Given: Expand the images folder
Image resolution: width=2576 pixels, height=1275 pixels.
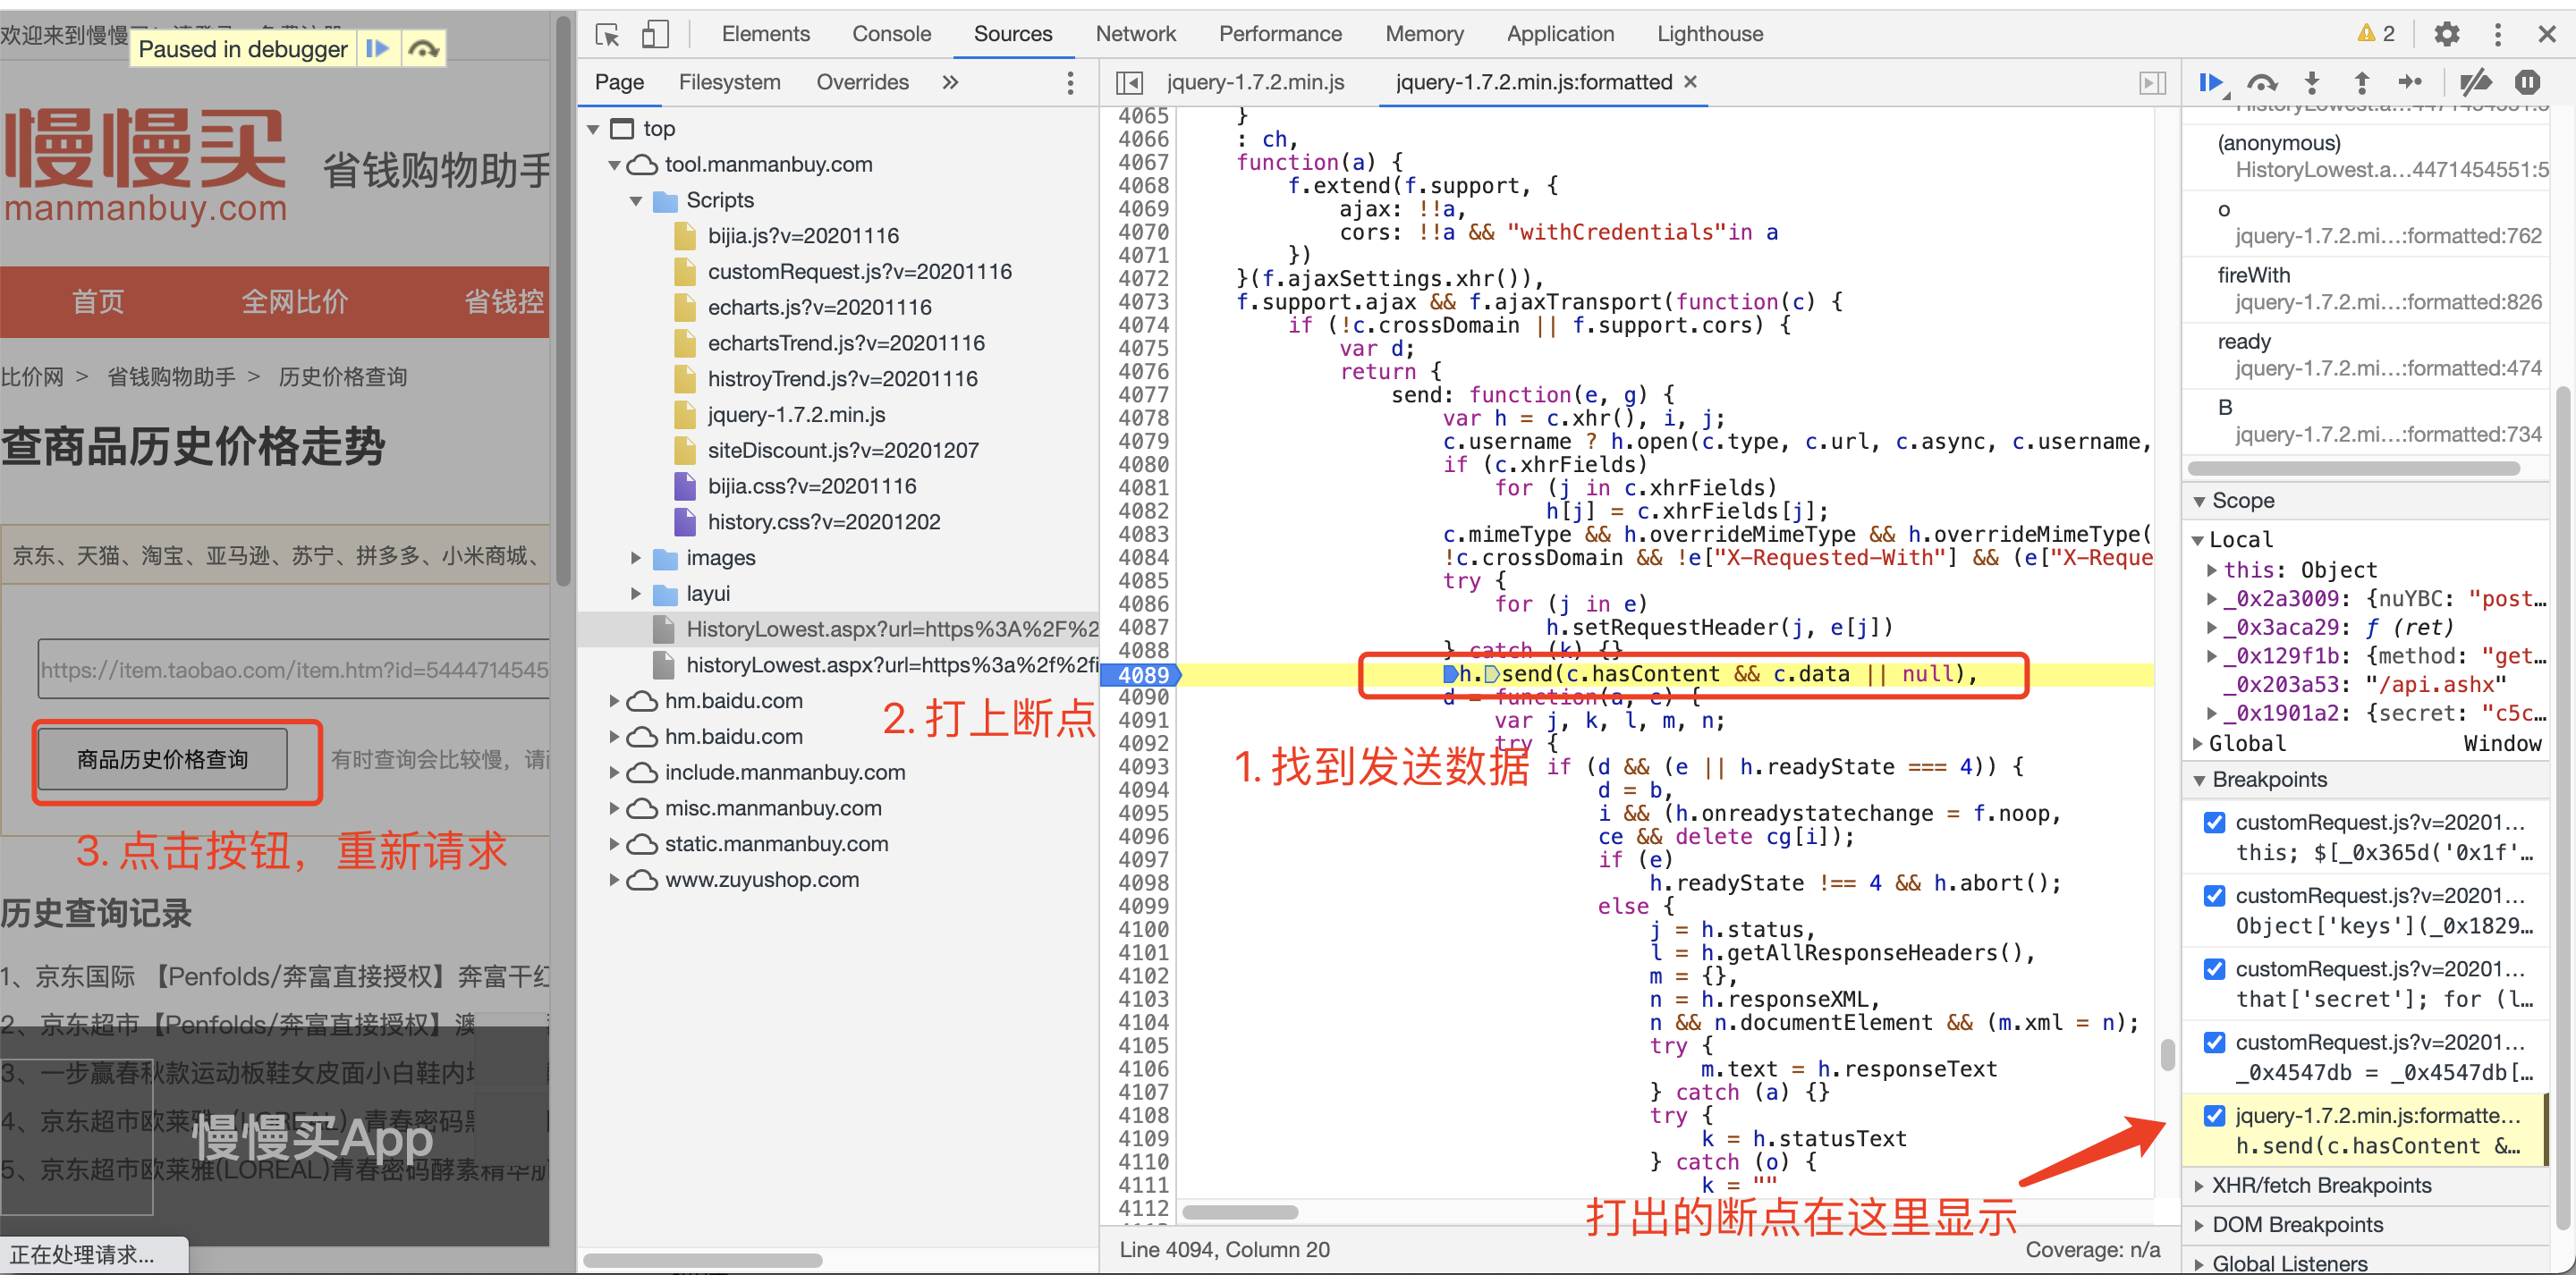Looking at the screenshot, I should coord(635,558).
